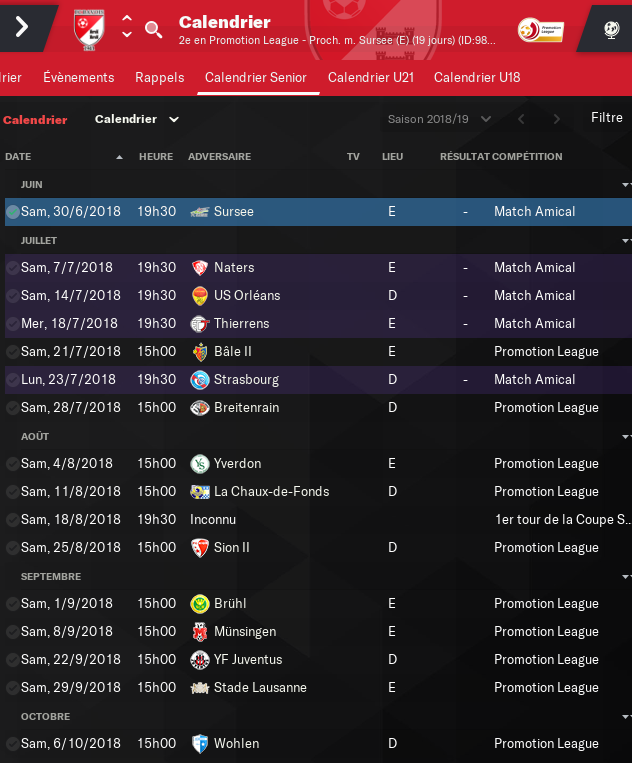Viewport: 632px width, 763px height.
Task: Click the club switcher up/down arrows
Action: click(x=127, y=27)
